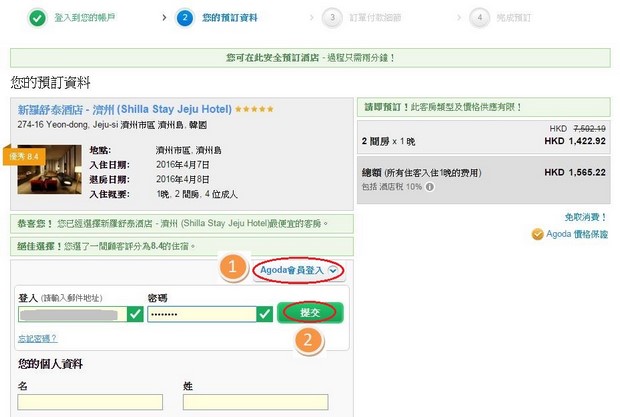
Task: Click the 免取消費! link
Action: click(585, 217)
